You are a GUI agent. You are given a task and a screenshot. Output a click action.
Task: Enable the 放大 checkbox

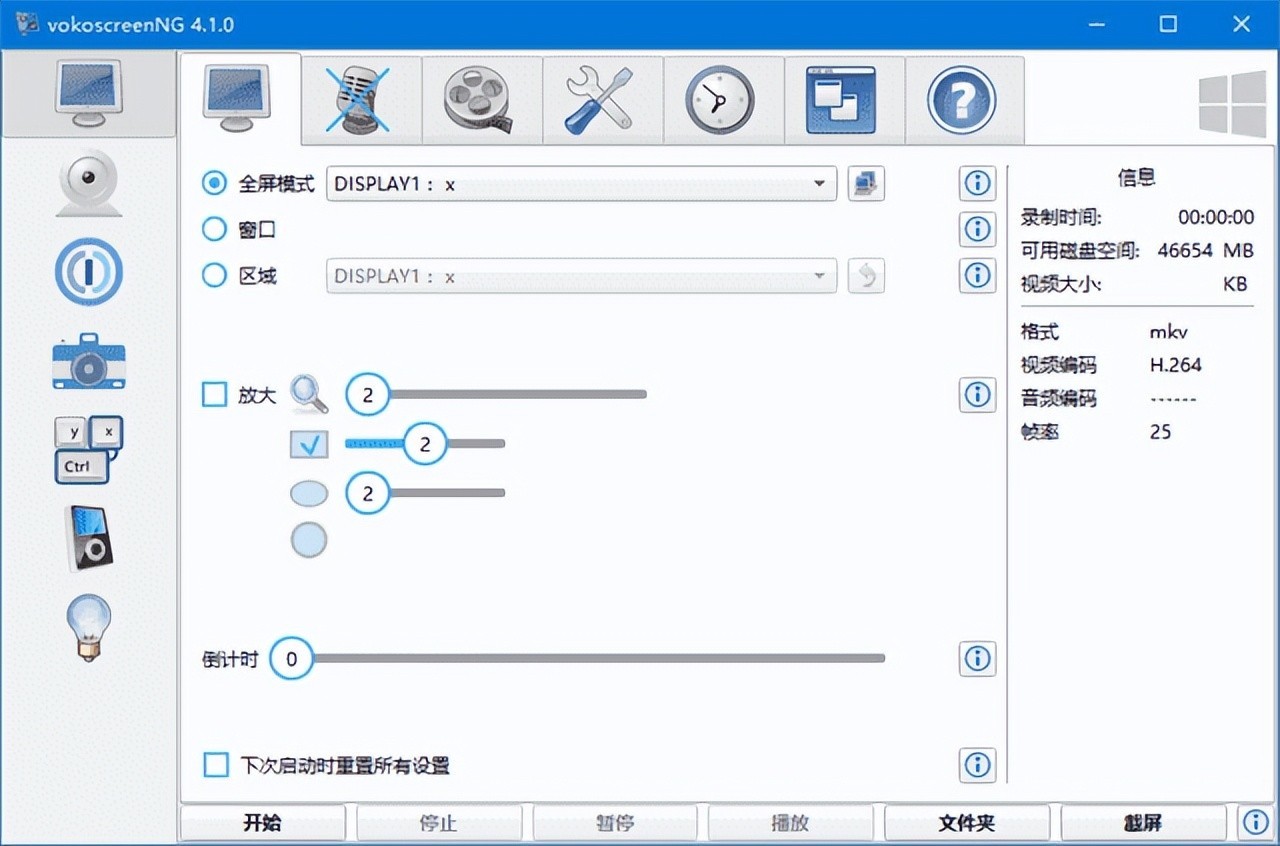(x=215, y=394)
